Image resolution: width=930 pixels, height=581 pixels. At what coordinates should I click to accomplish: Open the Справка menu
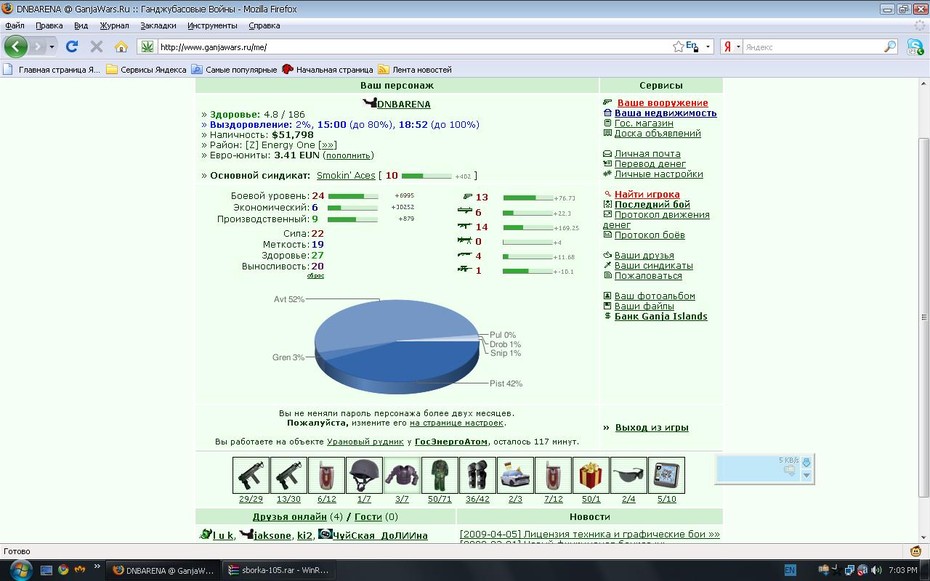coord(264,25)
